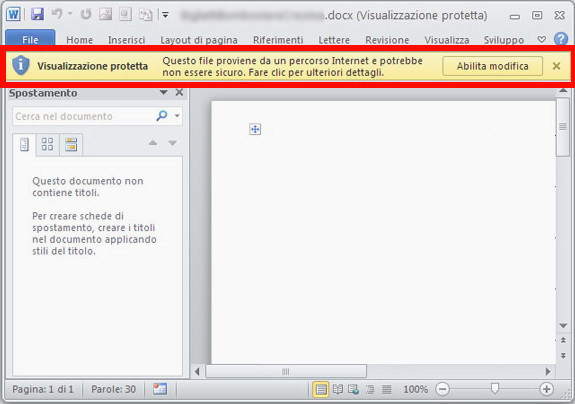The image size is (575, 404).
Task: Click the Abilita modifica button
Action: [492, 66]
